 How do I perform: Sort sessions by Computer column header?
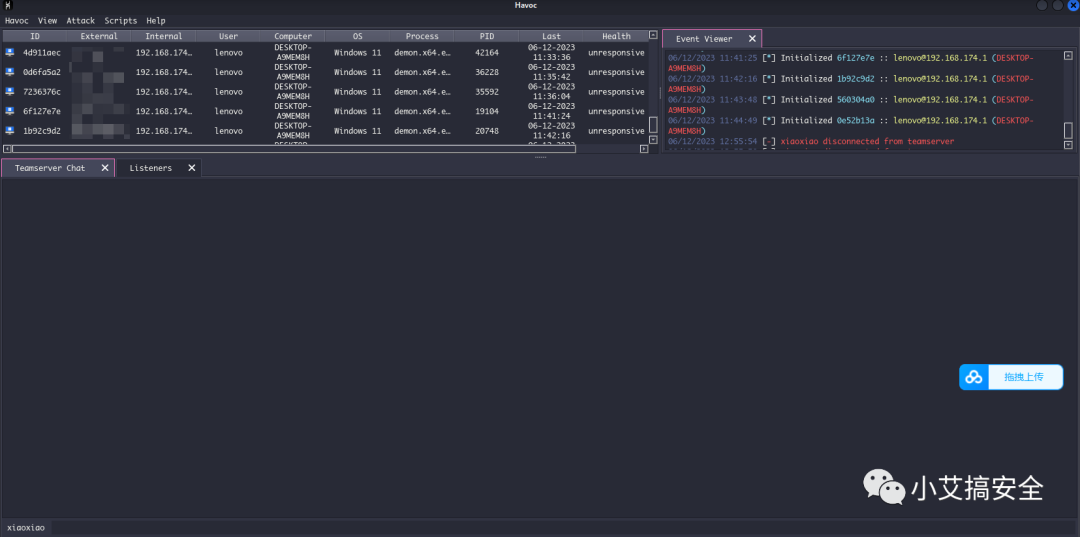tap(293, 36)
